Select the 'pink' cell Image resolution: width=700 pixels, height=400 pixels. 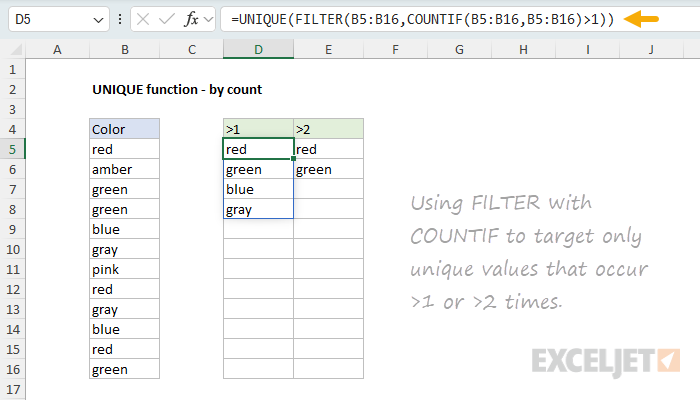(x=125, y=269)
